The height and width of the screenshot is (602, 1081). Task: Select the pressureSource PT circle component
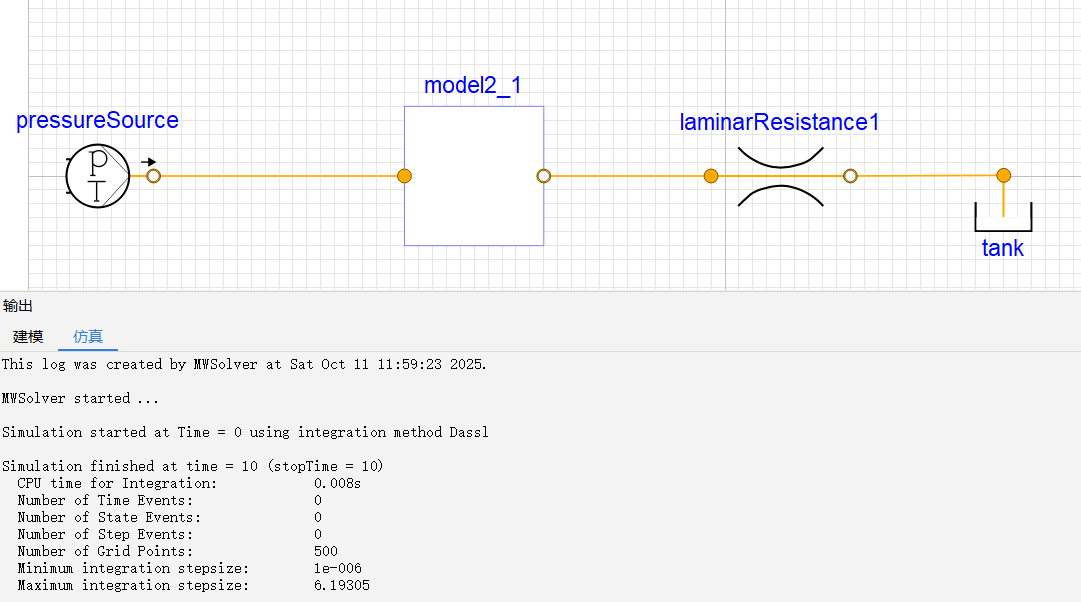click(x=97, y=176)
